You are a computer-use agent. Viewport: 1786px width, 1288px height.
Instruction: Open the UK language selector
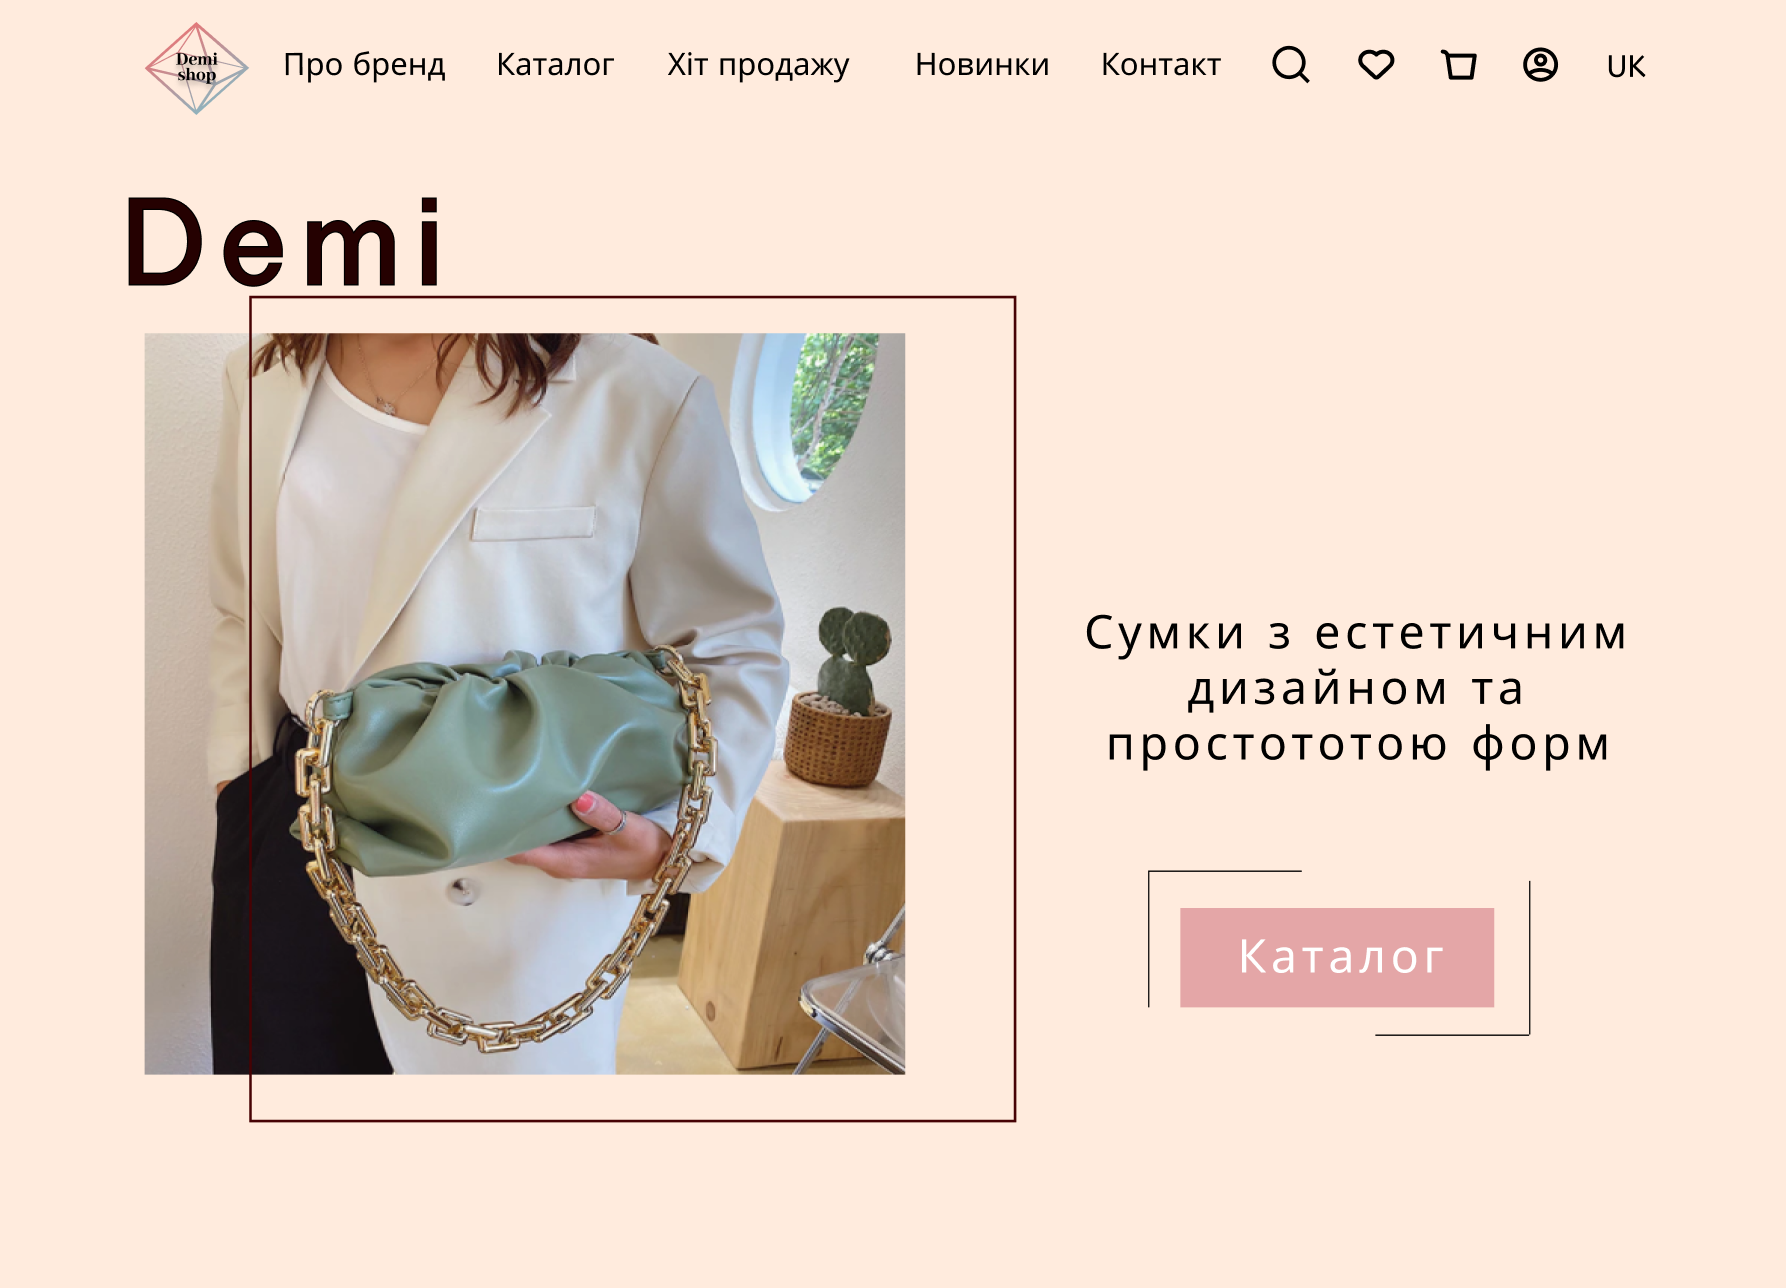point(1626,66)
